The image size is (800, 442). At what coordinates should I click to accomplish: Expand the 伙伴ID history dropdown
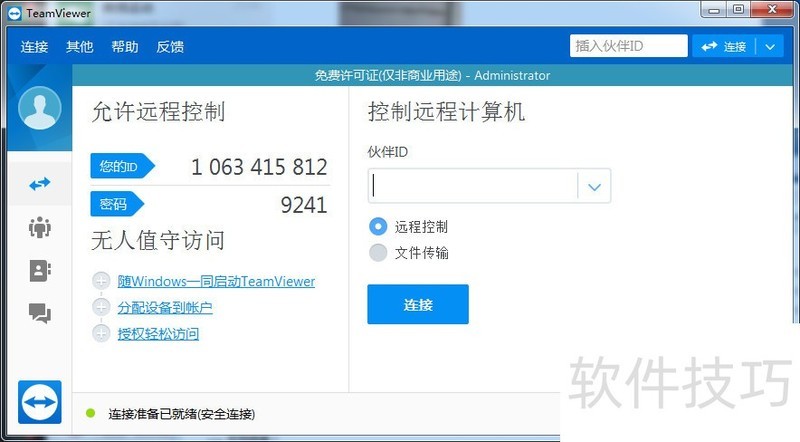click(x=594, y=186)
